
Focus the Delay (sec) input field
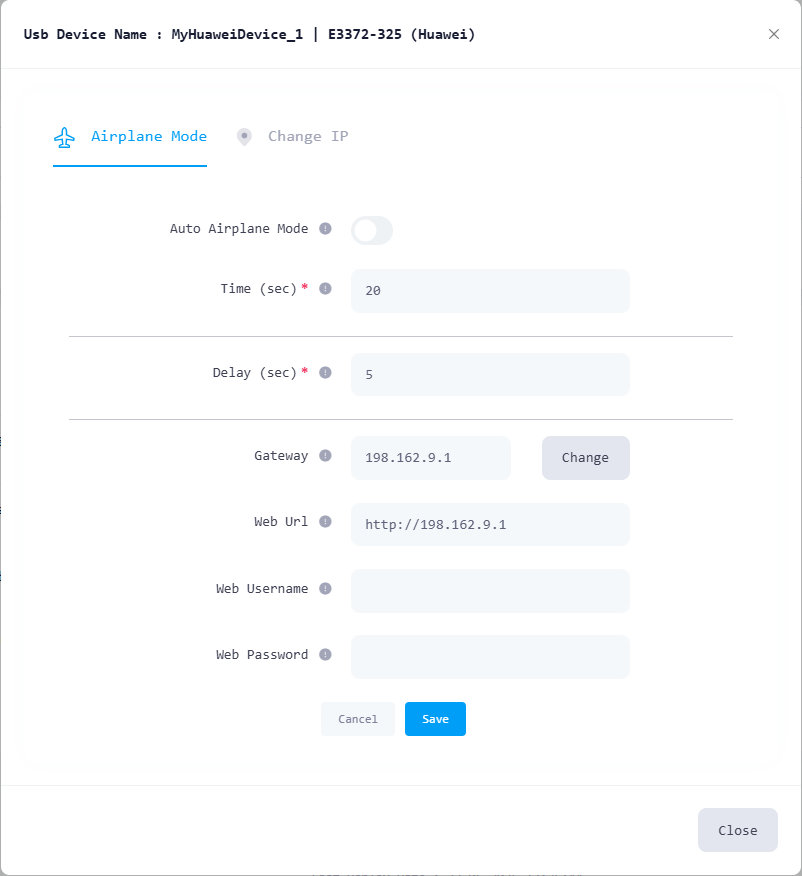click(490, 374)
